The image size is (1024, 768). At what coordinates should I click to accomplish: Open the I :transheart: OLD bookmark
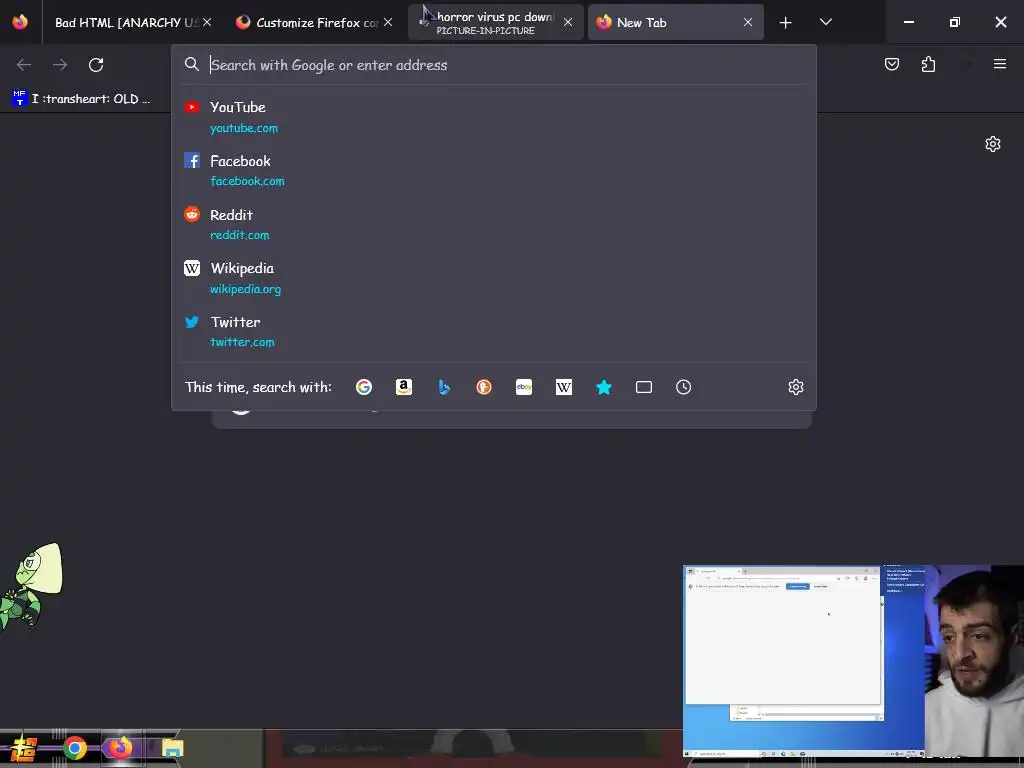pyautogui.click(x=82, y=99)
